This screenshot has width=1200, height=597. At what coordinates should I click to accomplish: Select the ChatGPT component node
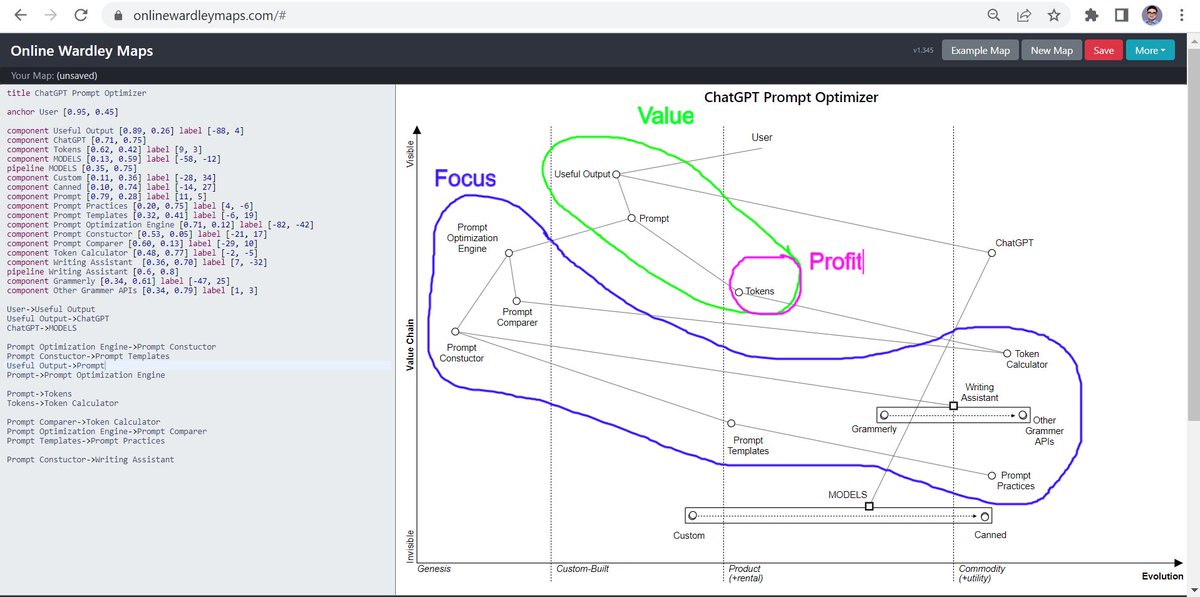991,253
